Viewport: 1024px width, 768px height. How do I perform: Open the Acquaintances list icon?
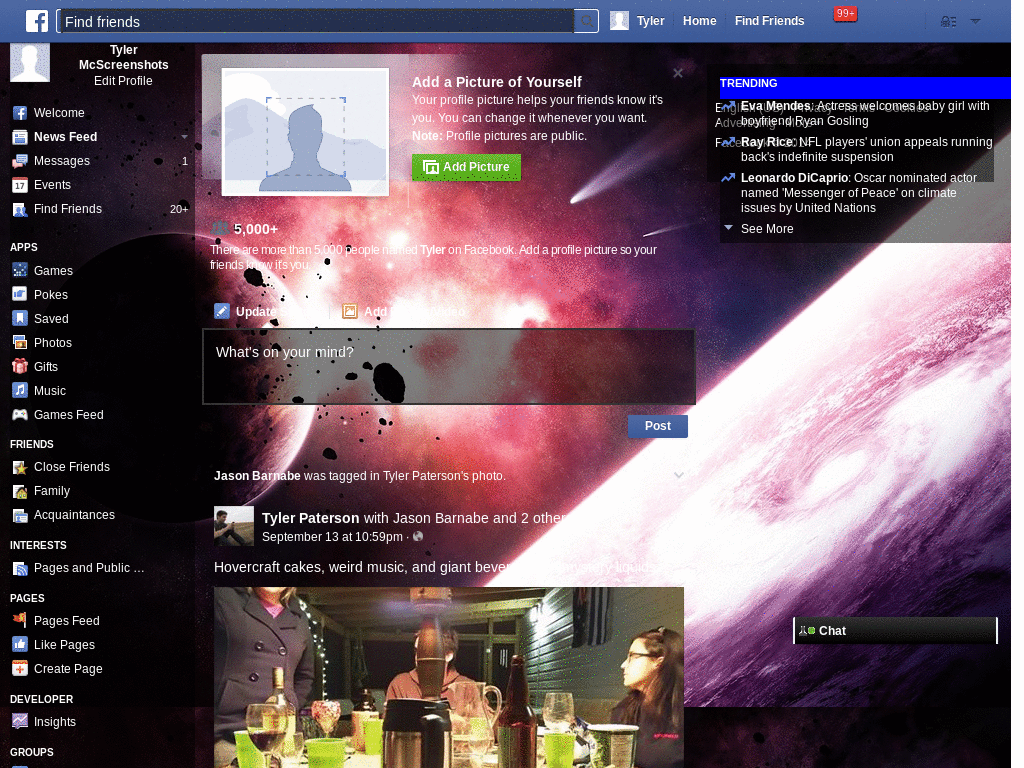coord(20,515)
